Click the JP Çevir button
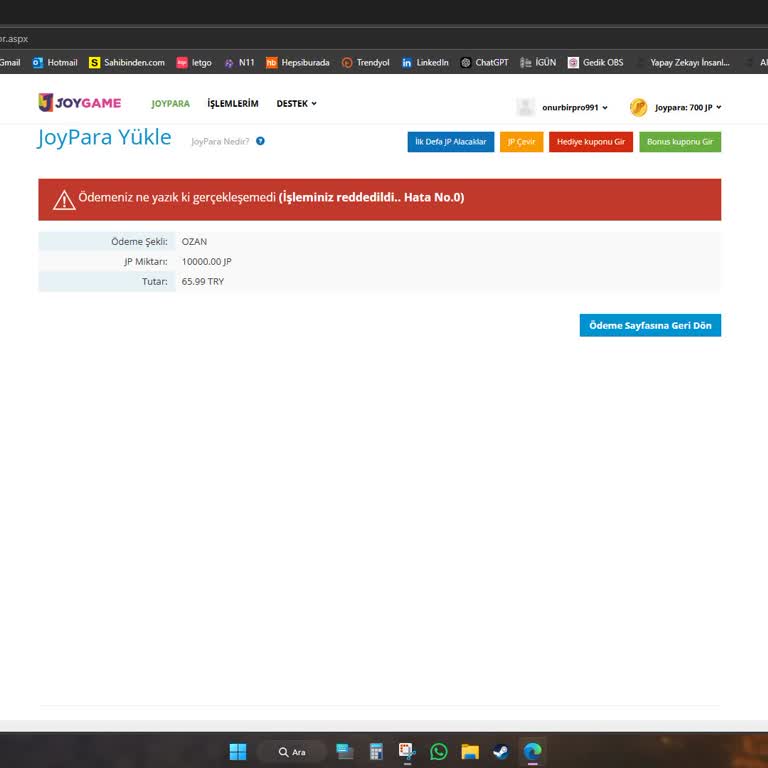 click(521, 142)
